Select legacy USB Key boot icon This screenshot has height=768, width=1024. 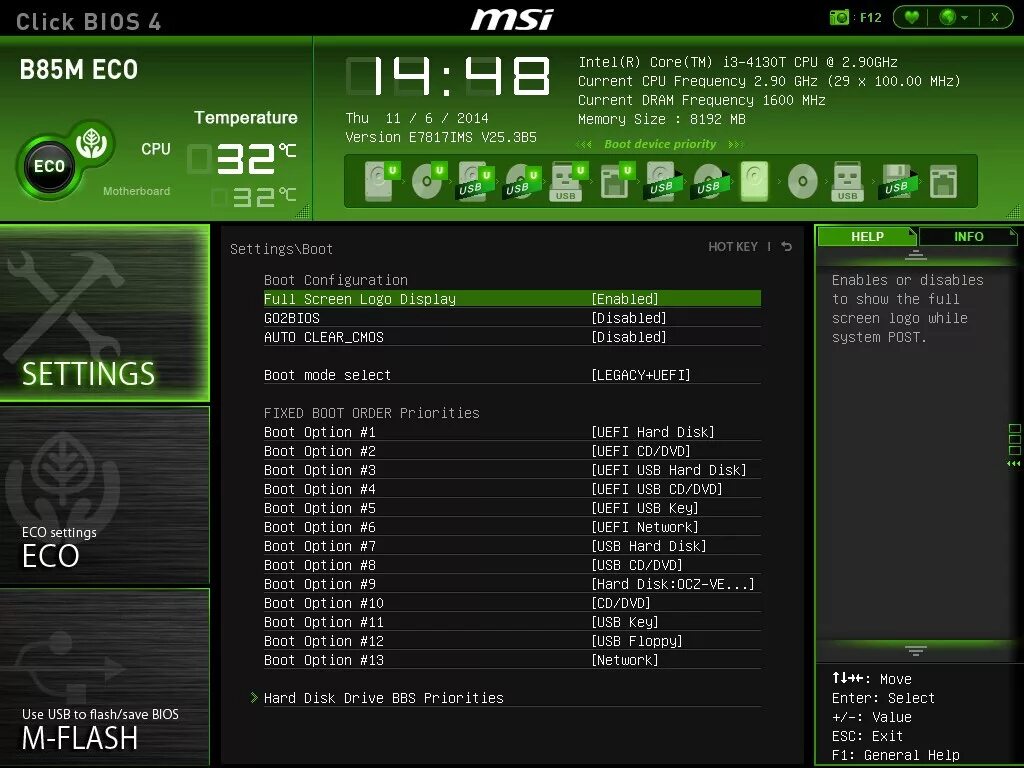(x=848, y=181)
